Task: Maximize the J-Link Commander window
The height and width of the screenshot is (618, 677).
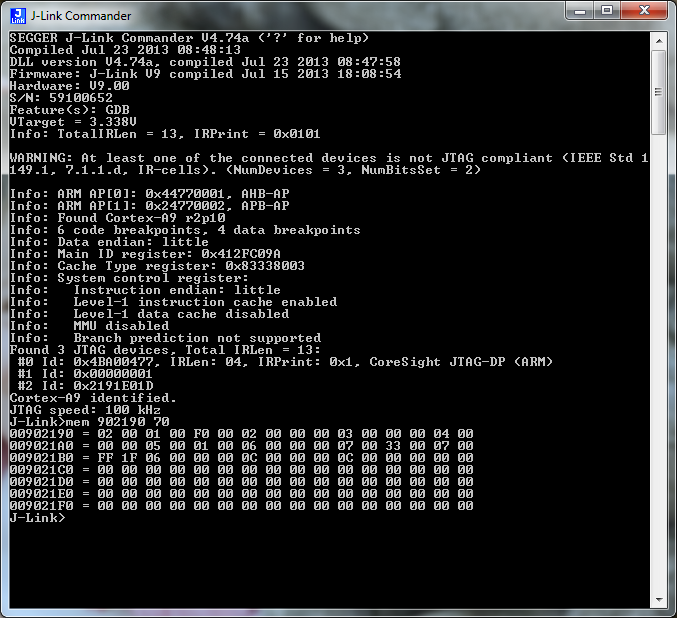Action: pyautogui.click(x=607, y=11)
